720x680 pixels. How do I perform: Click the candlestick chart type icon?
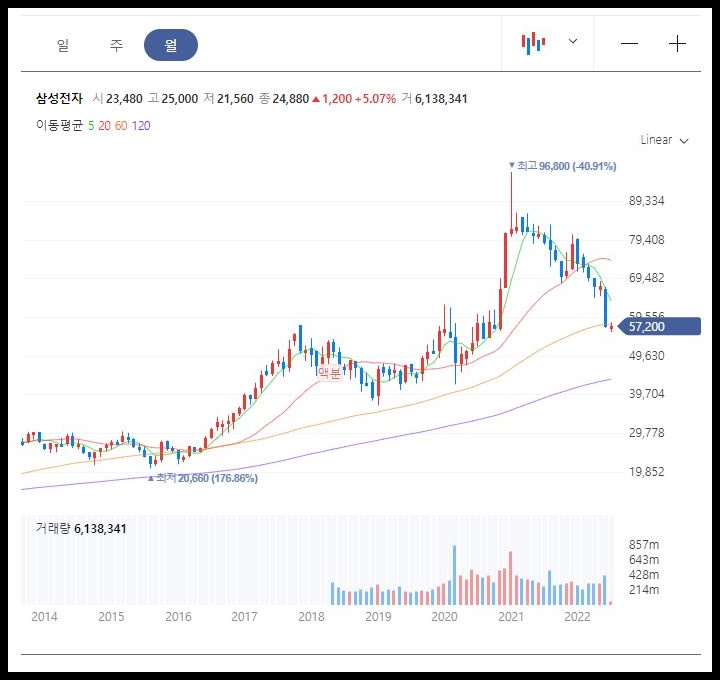(x=533, y=43)
